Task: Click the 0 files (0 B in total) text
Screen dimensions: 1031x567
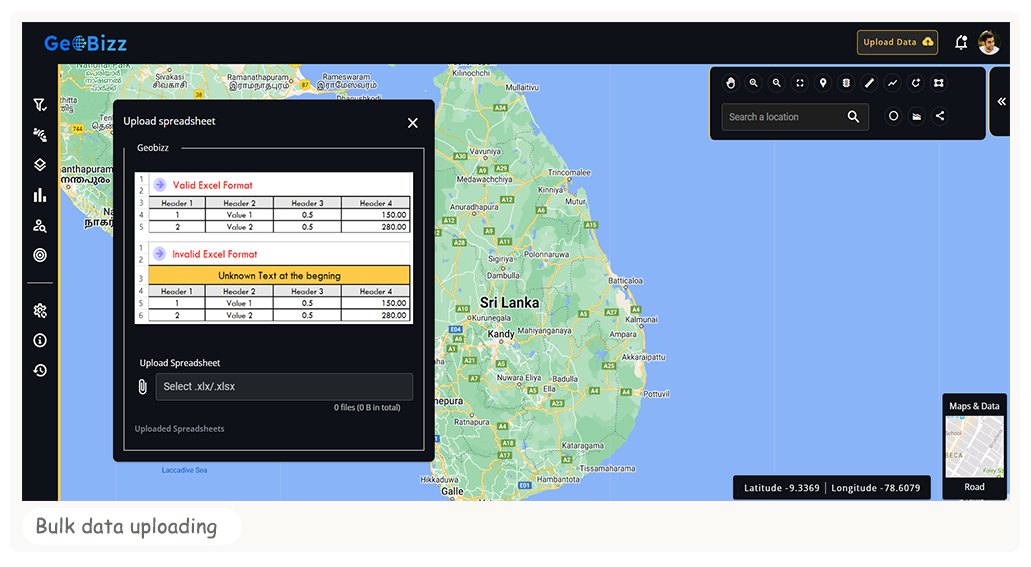Action: [367, 407]
